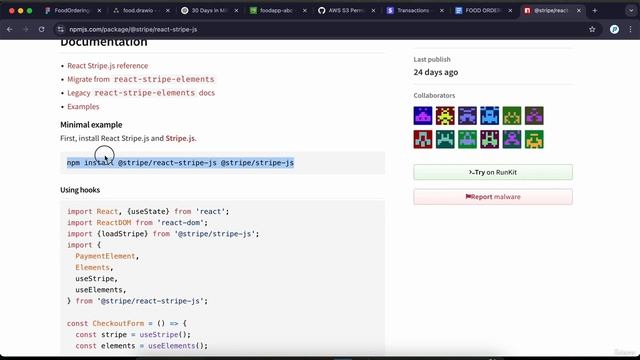Click the browser forward arrow
This screenshot has height=360, width=640.
coord(25,29)
